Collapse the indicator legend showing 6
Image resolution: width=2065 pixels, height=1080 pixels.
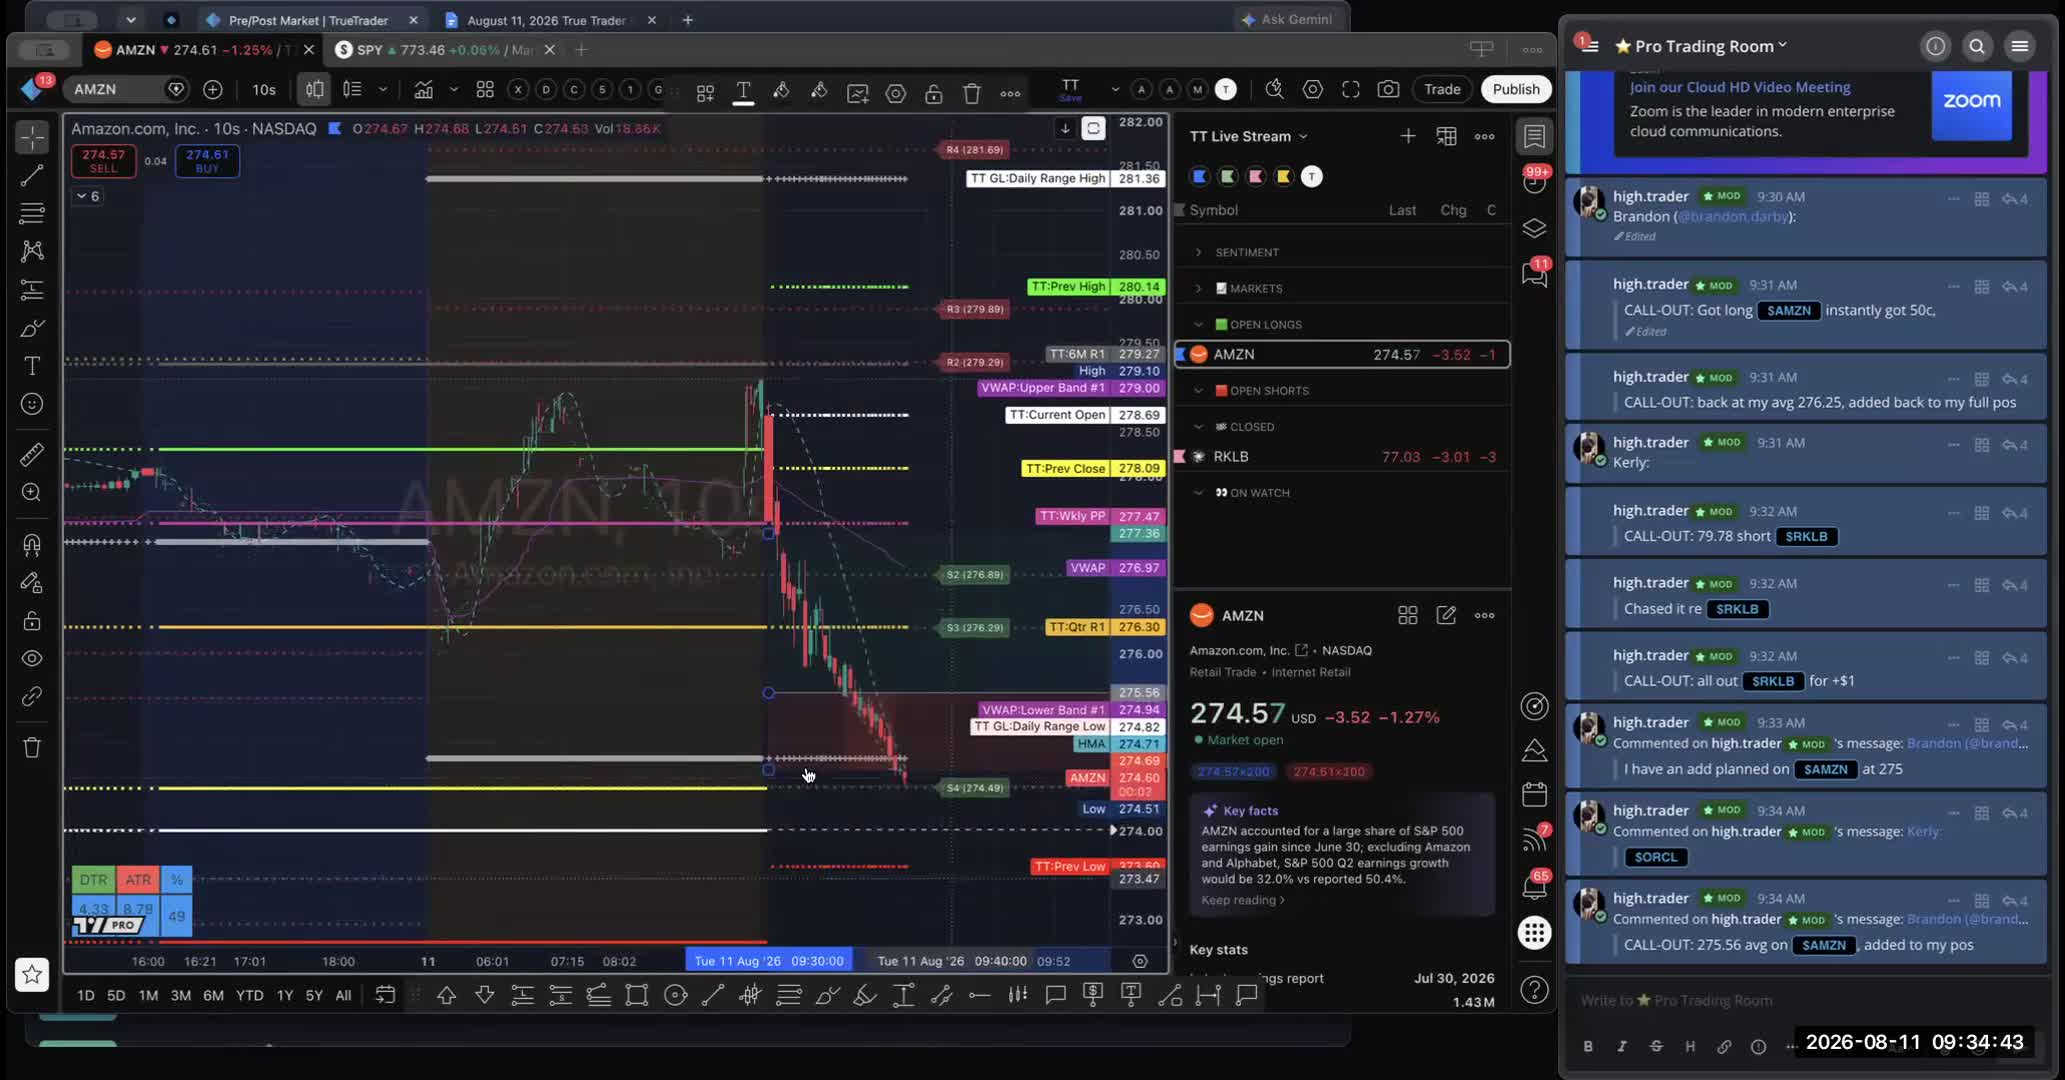pos(88,196)
